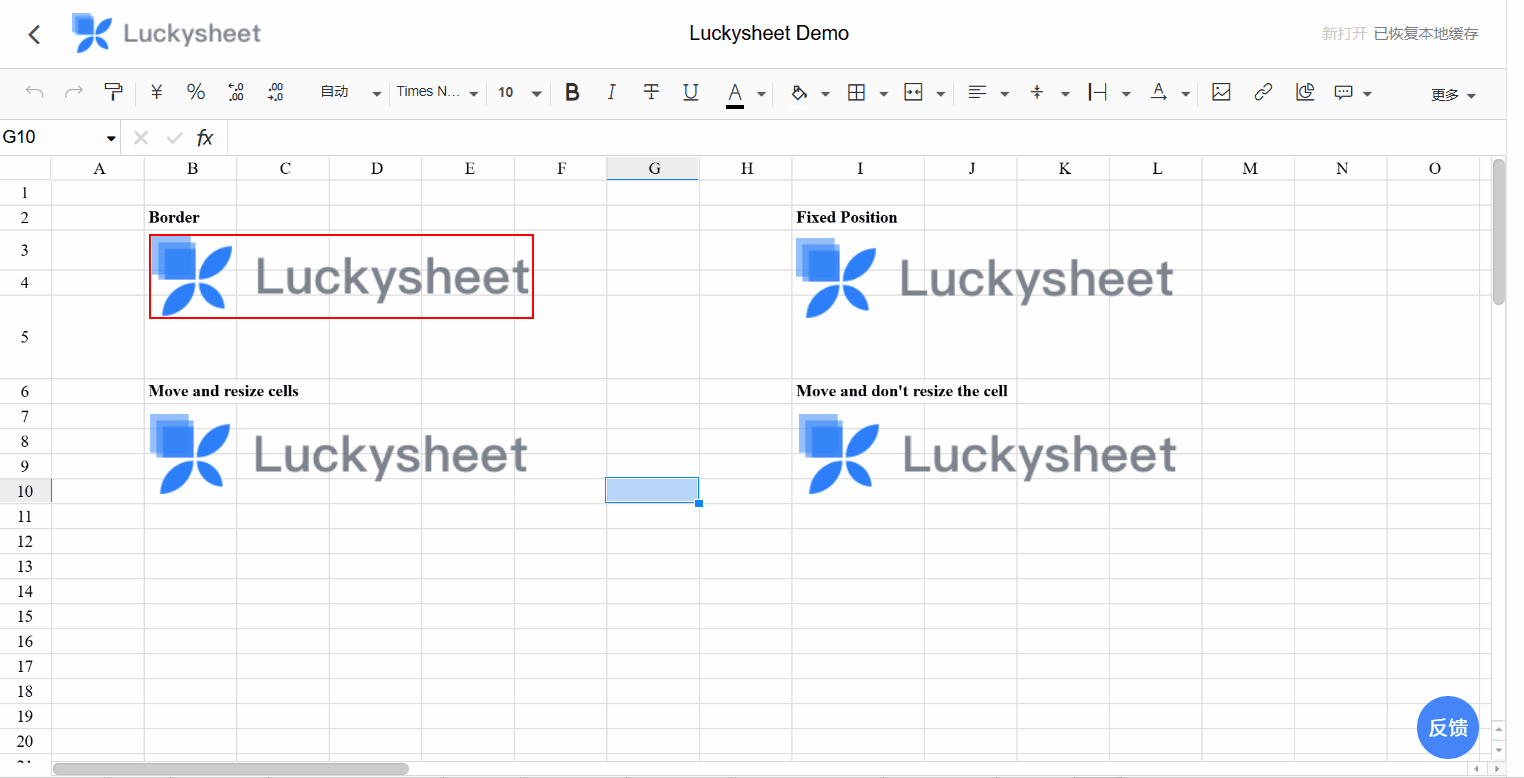Viewport: 1524px width, 778px height.
Task: Insert a hyperlink
Action: point(1263,93)
